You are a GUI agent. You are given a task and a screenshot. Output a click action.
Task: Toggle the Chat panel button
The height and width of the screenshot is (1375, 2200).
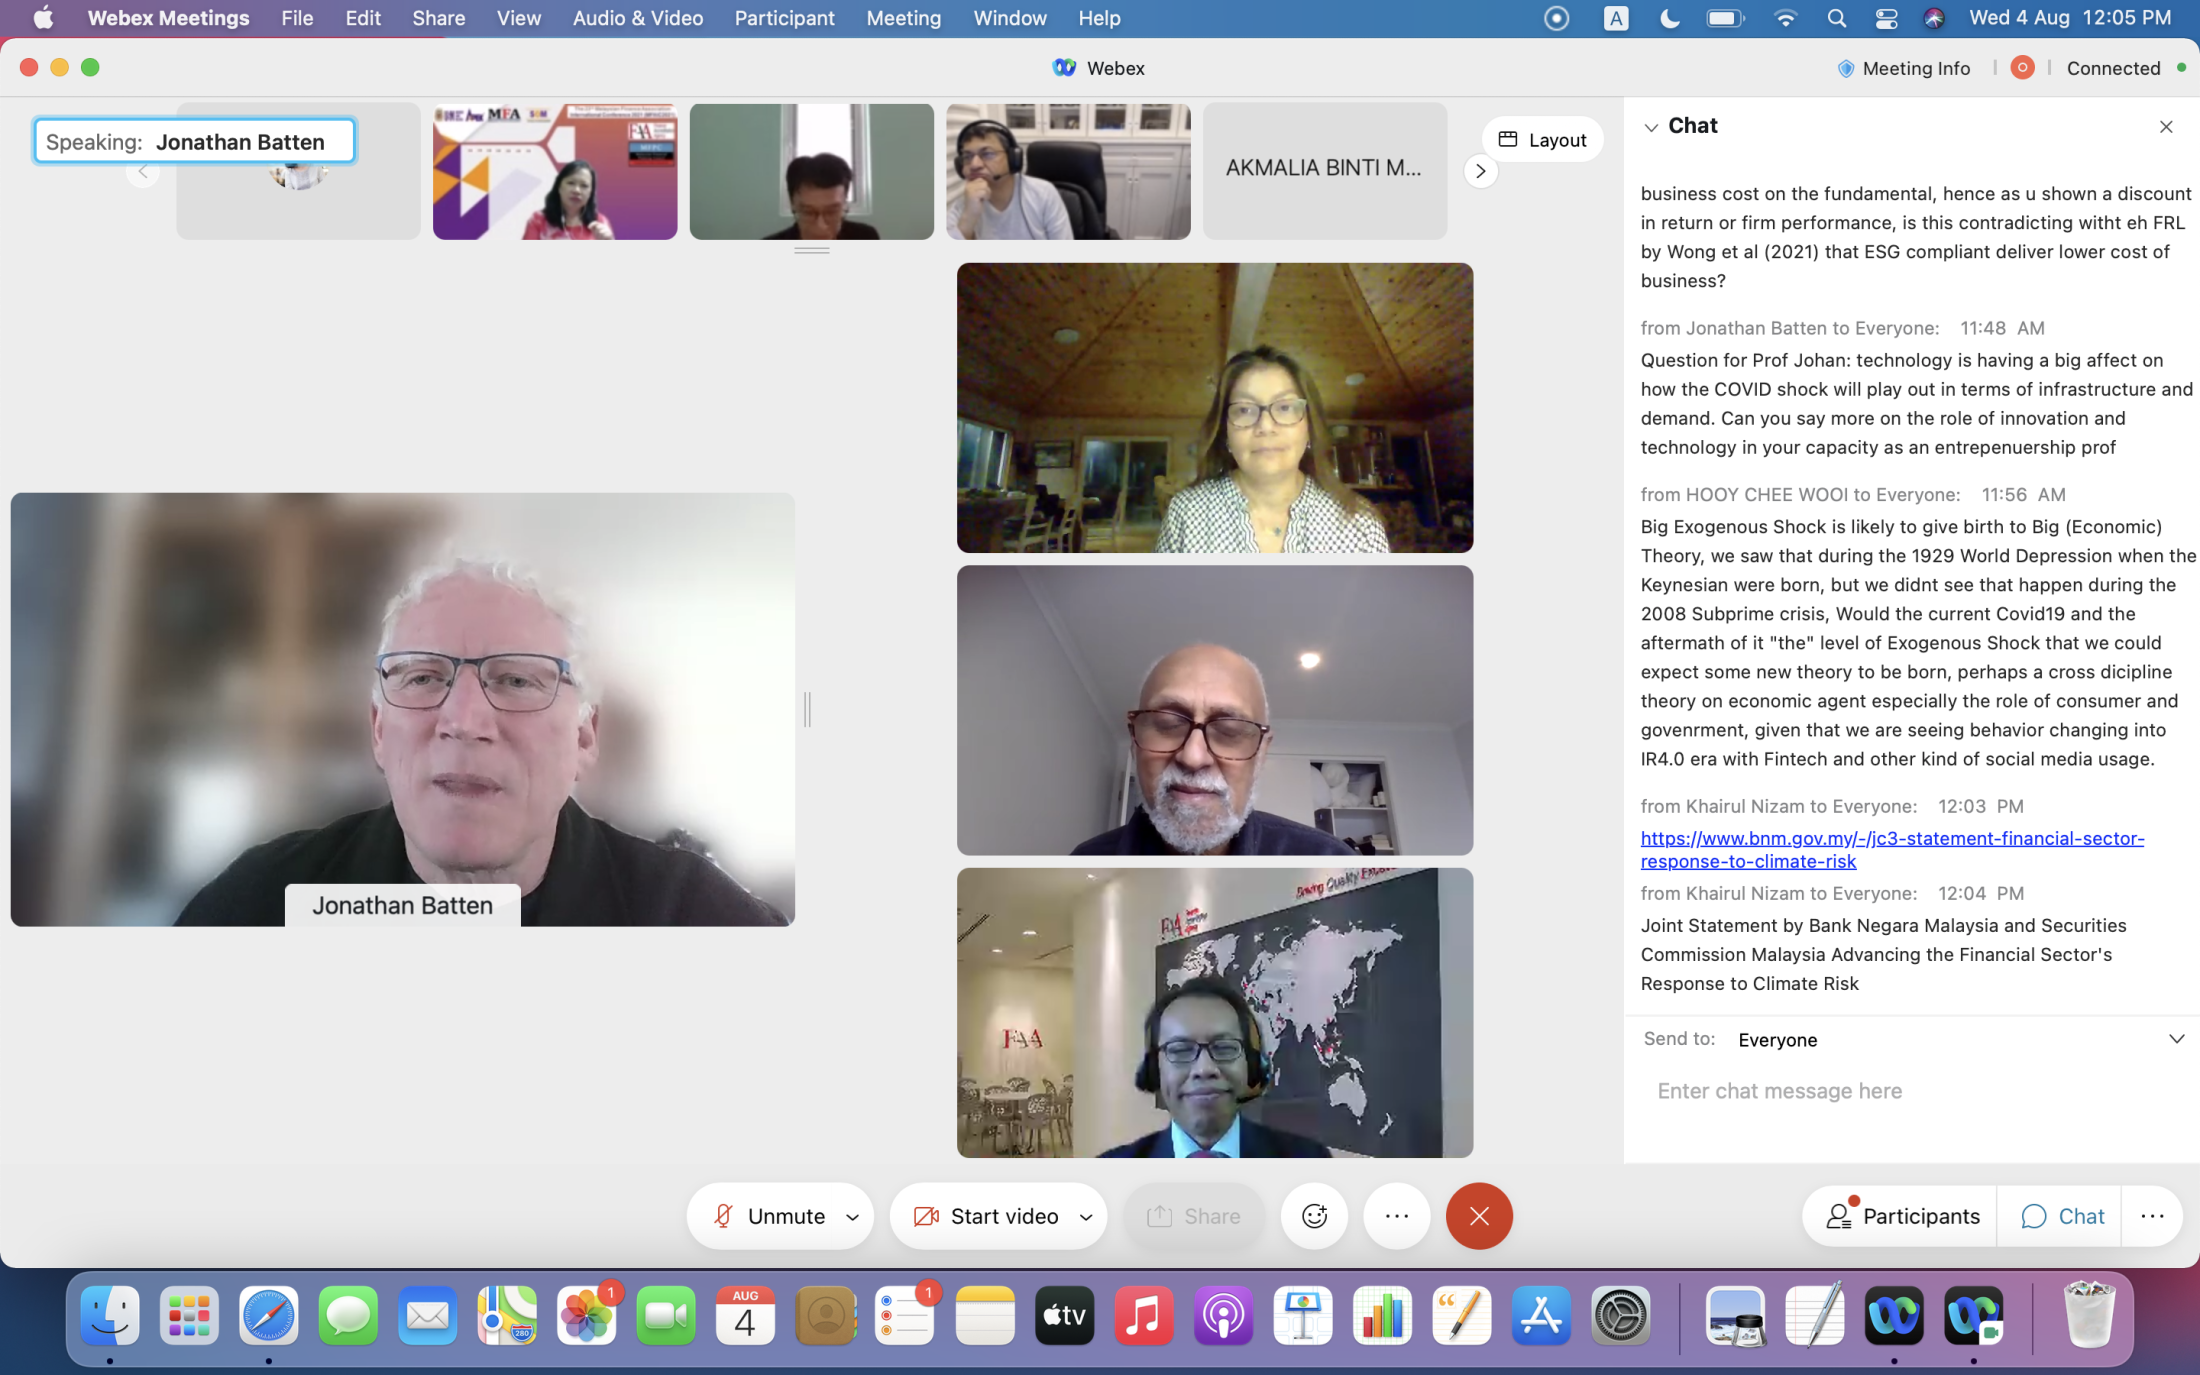[2062, 1216]
